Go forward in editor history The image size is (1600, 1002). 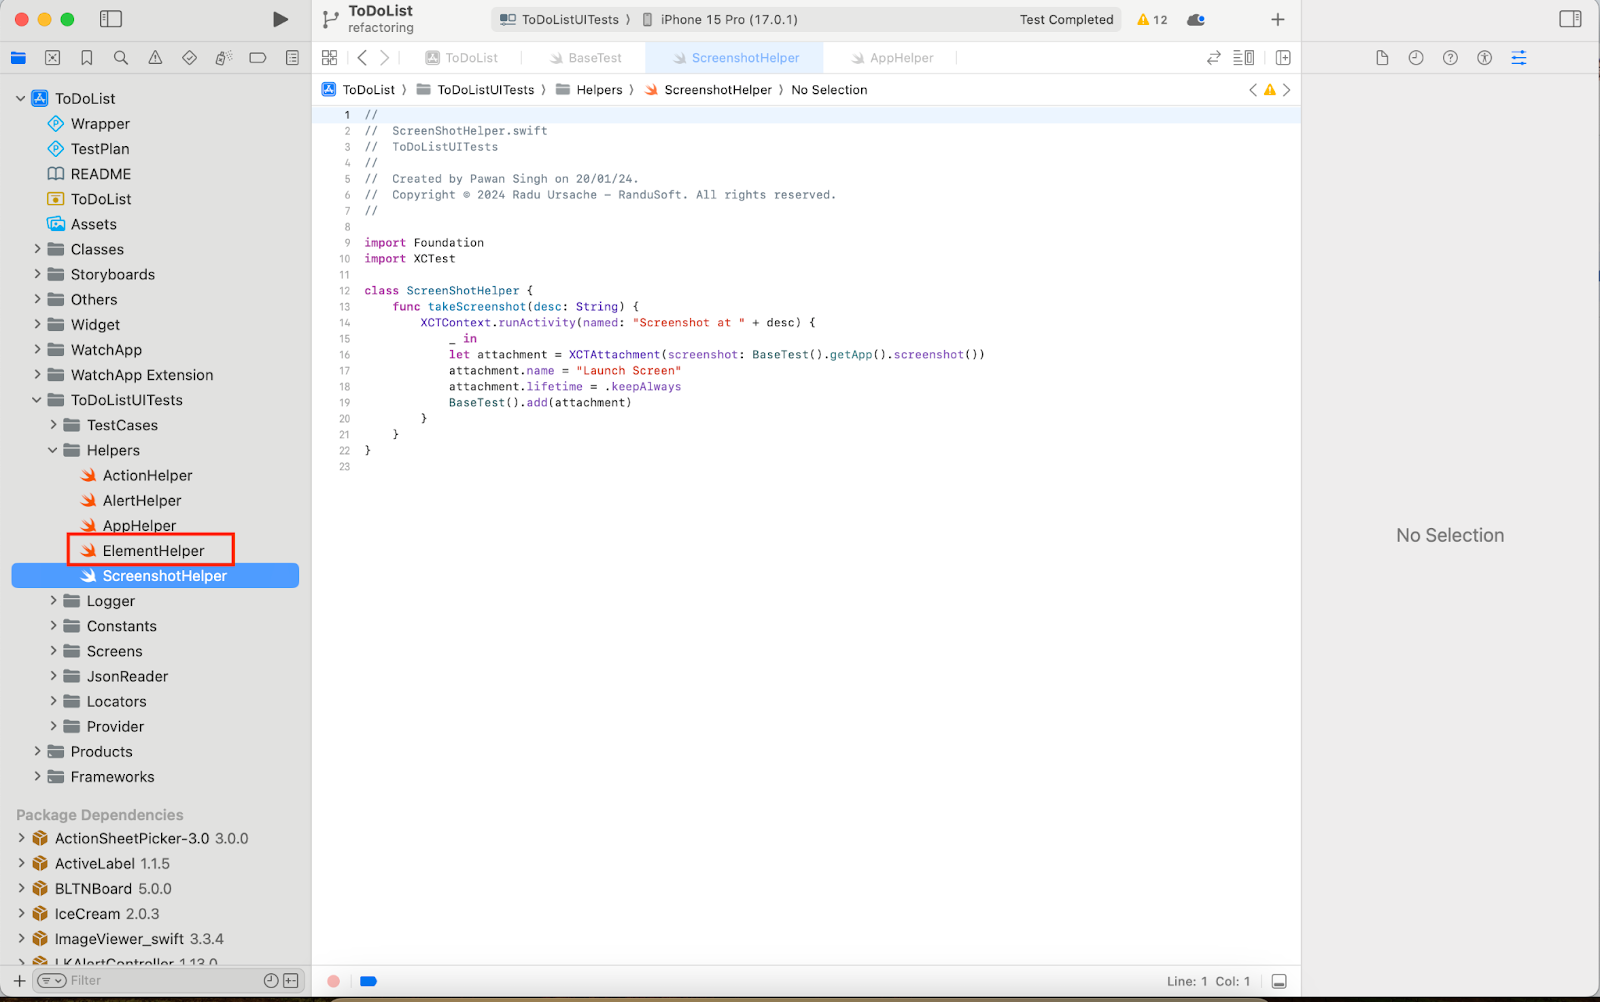point(385,58)
